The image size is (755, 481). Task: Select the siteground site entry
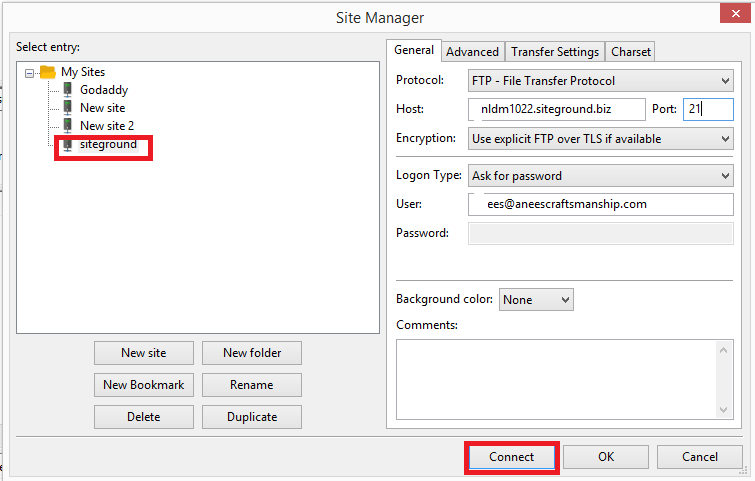(108, 144)
